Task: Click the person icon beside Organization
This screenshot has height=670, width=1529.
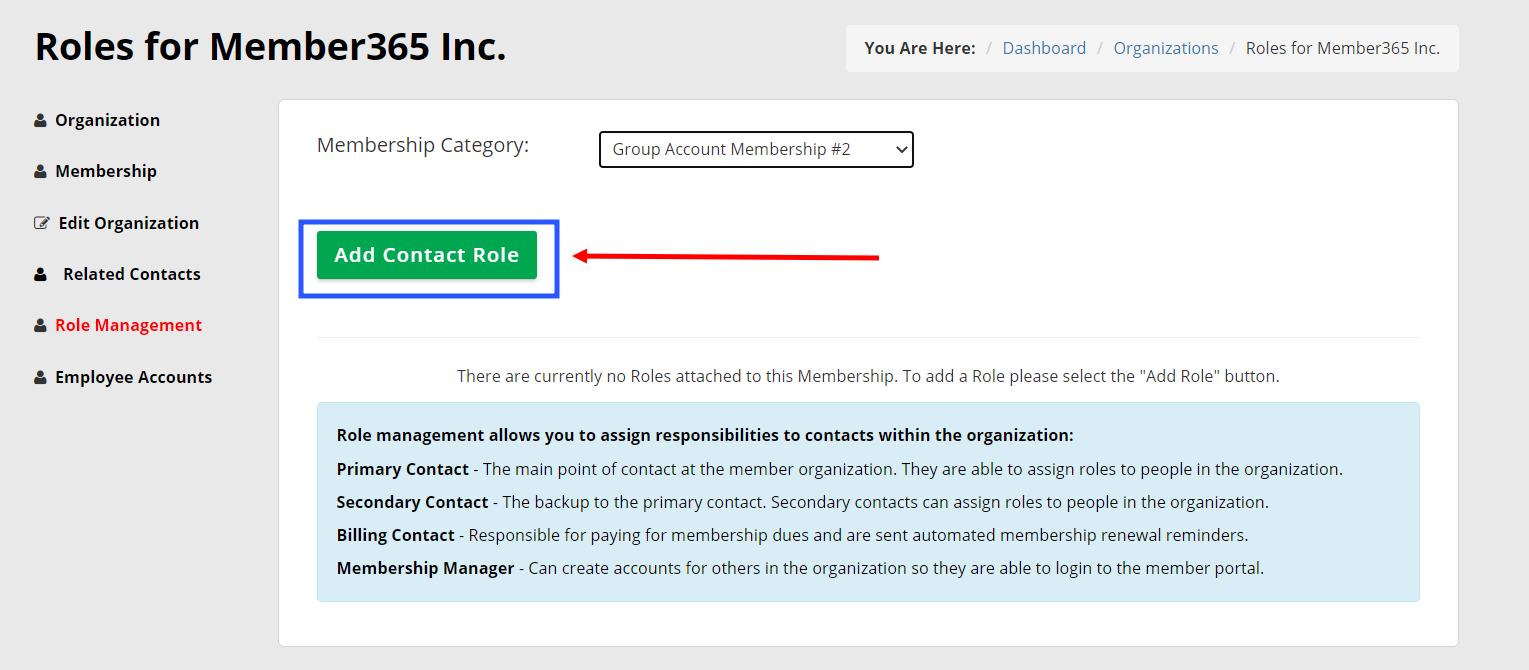Action: pos(40,121)
